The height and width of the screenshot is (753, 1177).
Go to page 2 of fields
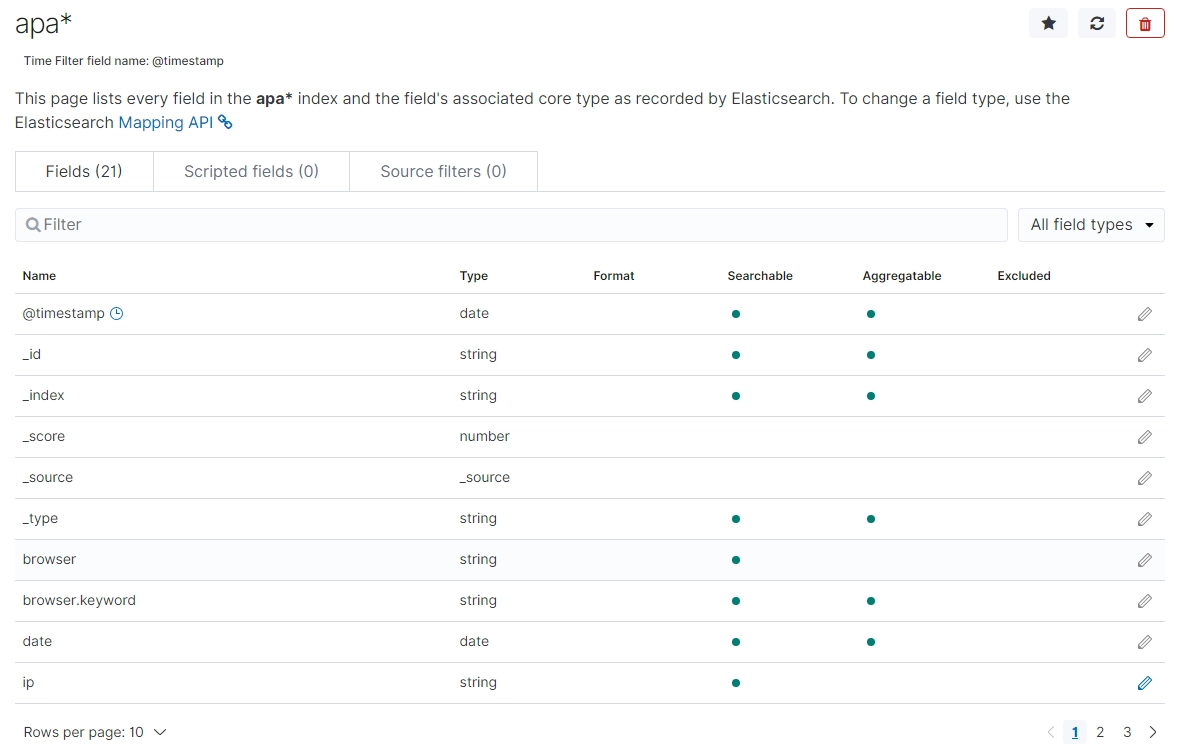[1100, 732]
